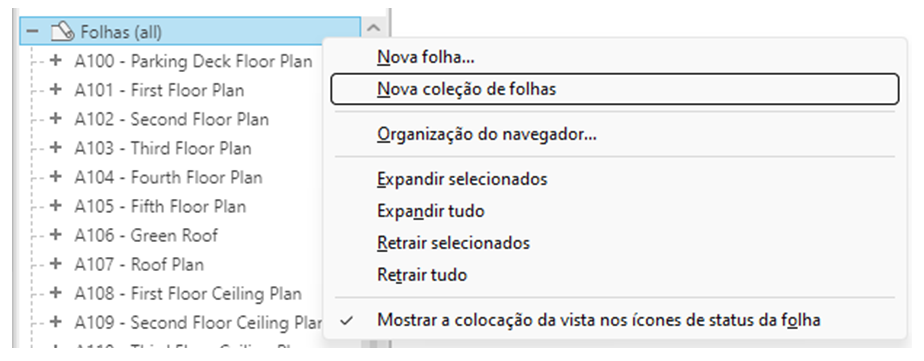Click Expandir selecionados
Viewport: 924px width, 361px height.
(x=462, y=178)
